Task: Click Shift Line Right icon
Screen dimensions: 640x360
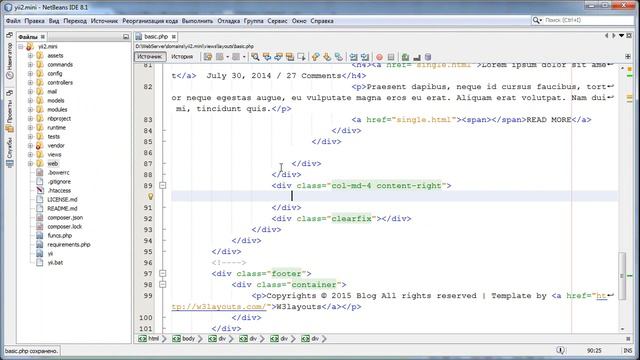Action: pyautogui.click(x=365, y=57)
